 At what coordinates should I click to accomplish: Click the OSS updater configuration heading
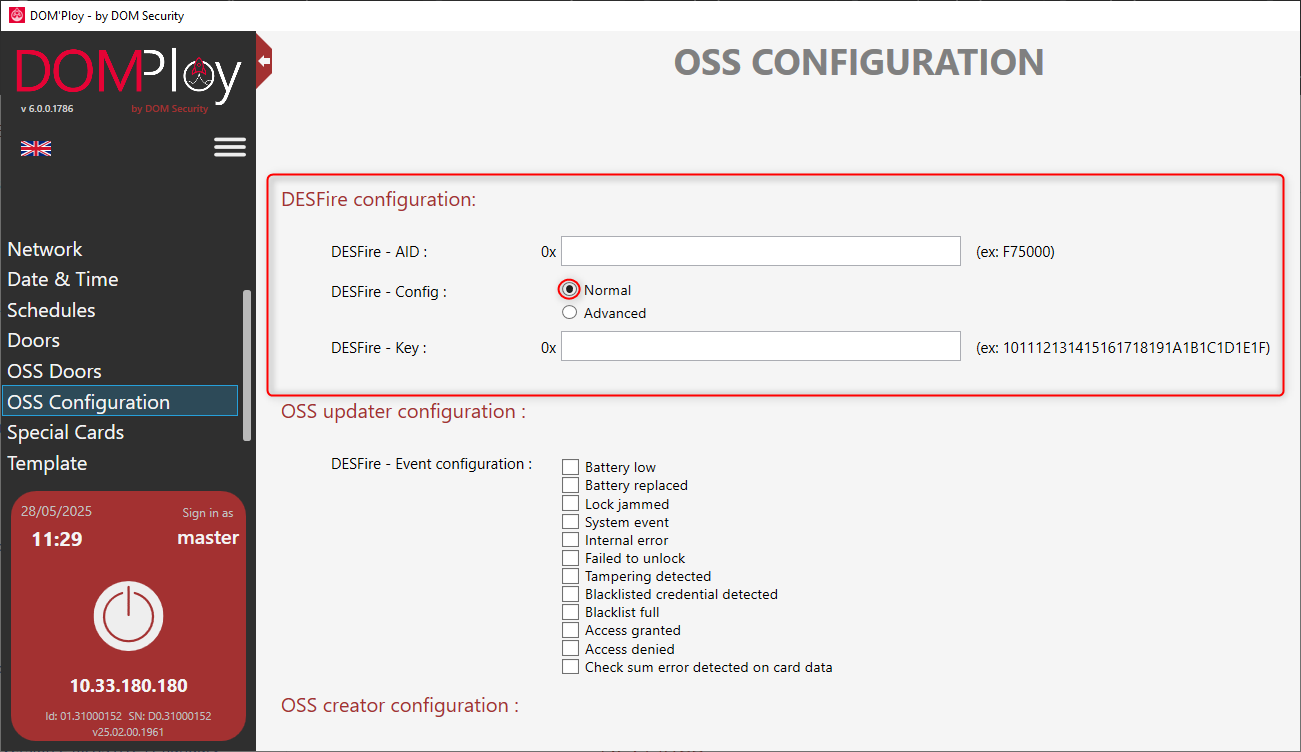403,412
